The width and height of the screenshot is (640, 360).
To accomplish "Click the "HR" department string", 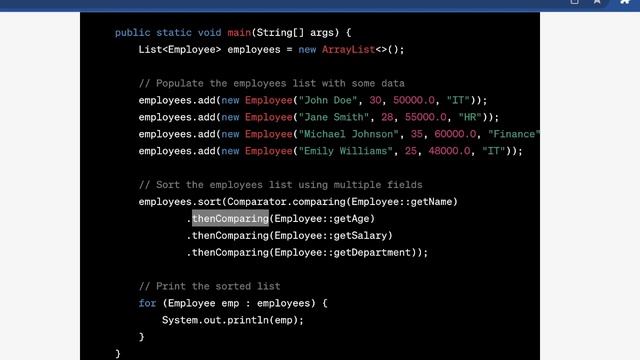I will coord(470,117).
